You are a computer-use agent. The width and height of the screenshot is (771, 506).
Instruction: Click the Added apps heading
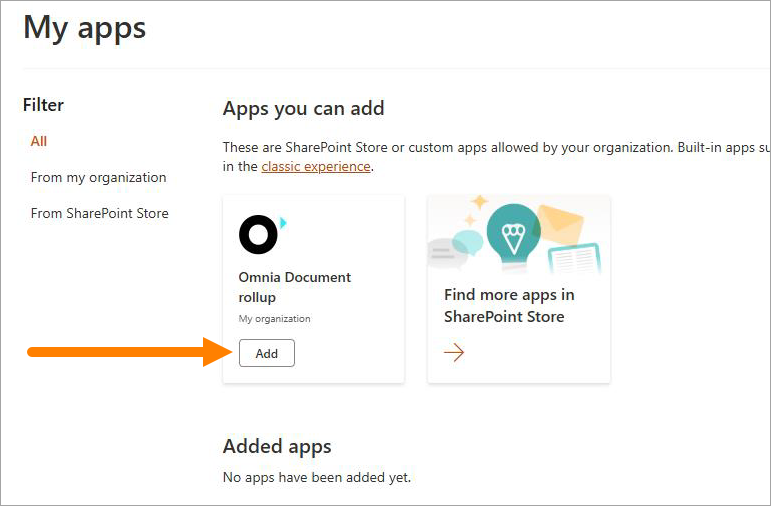point(277,446)
